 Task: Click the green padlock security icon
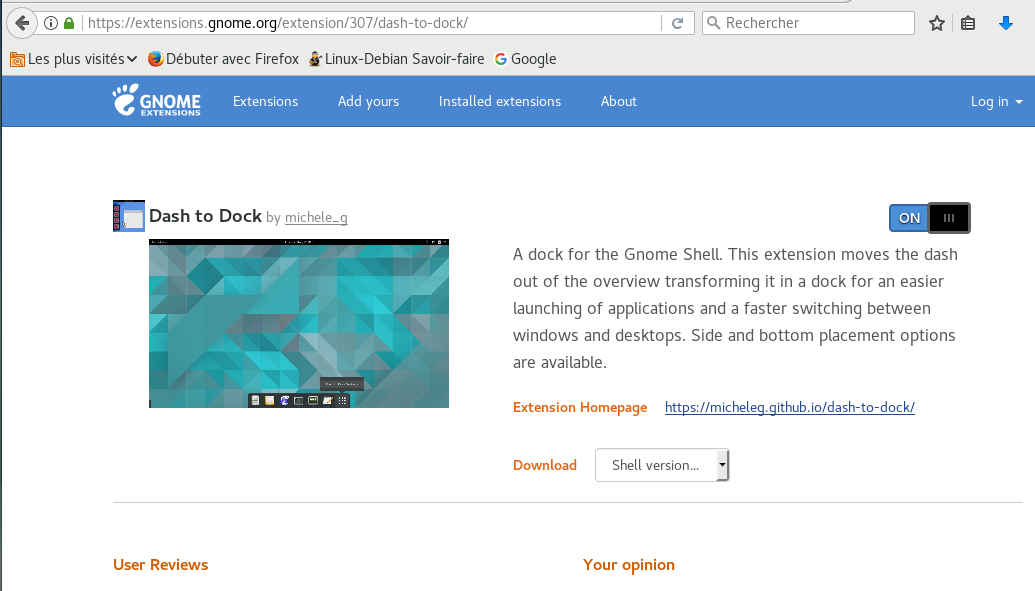coord(69,23)
